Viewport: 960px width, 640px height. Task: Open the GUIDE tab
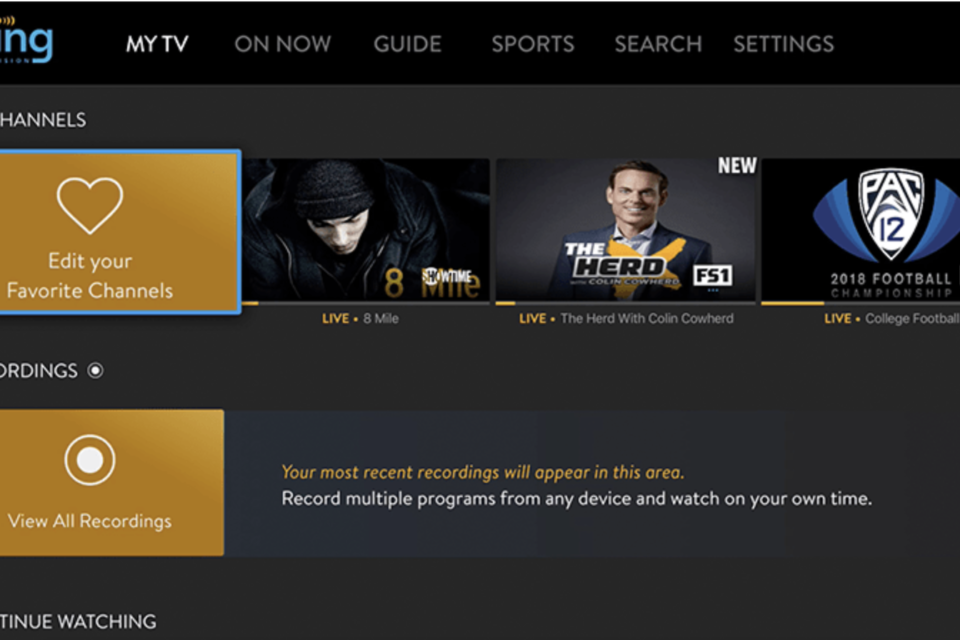coord(407,44)
